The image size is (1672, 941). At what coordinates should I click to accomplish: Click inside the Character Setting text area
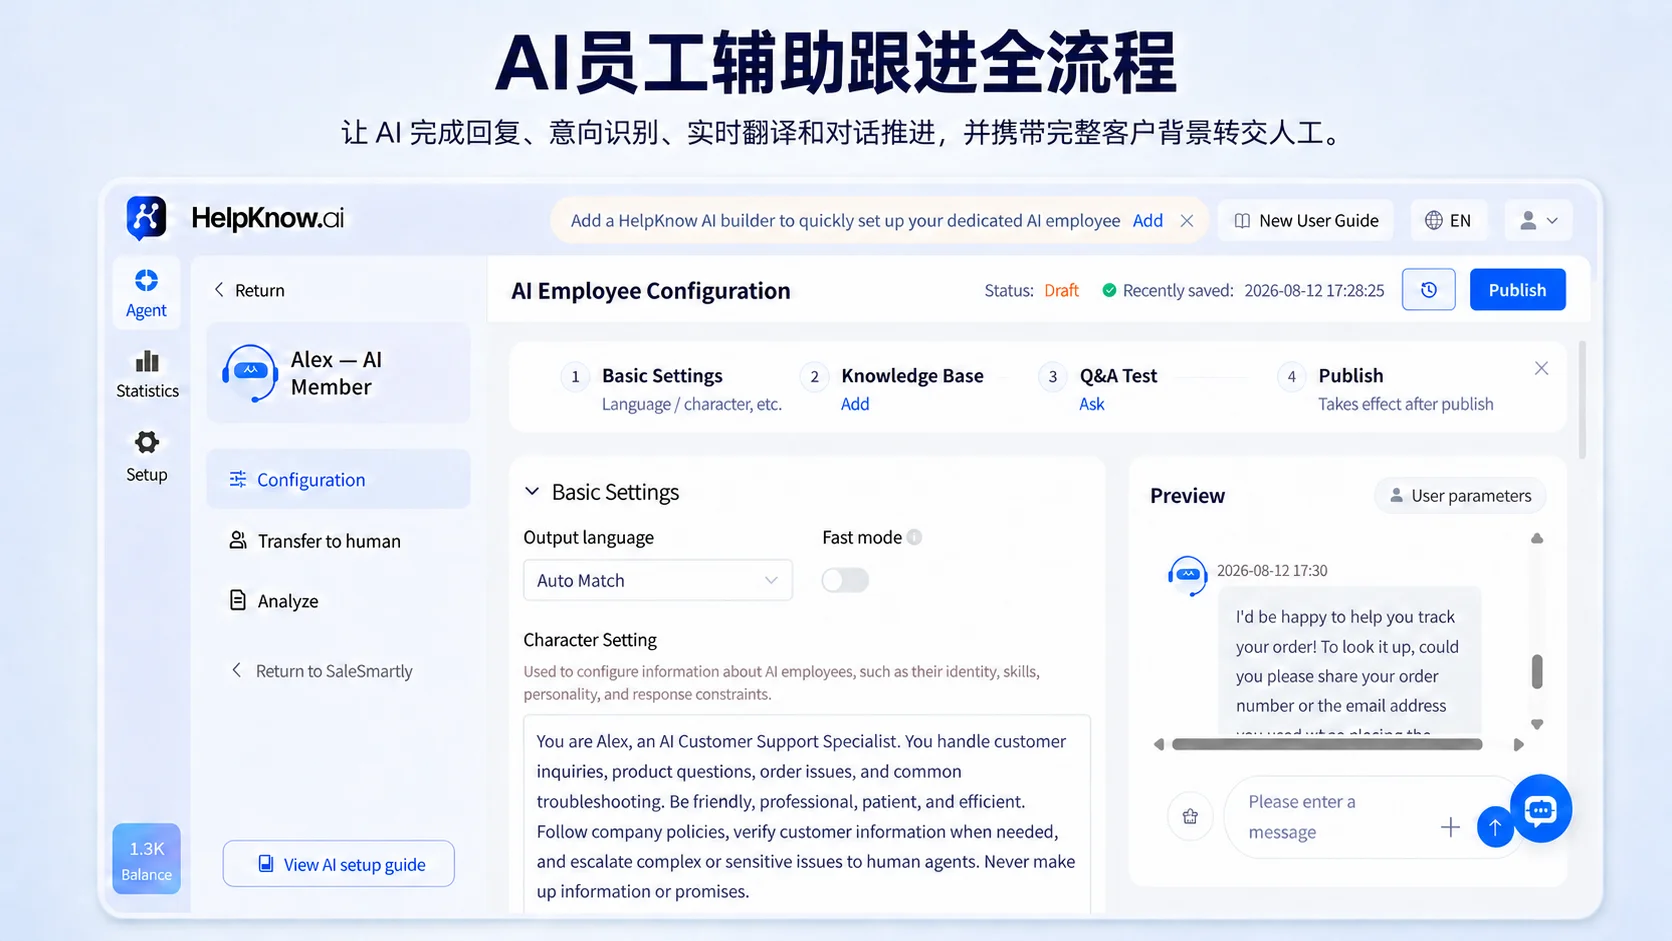point(807,814)
